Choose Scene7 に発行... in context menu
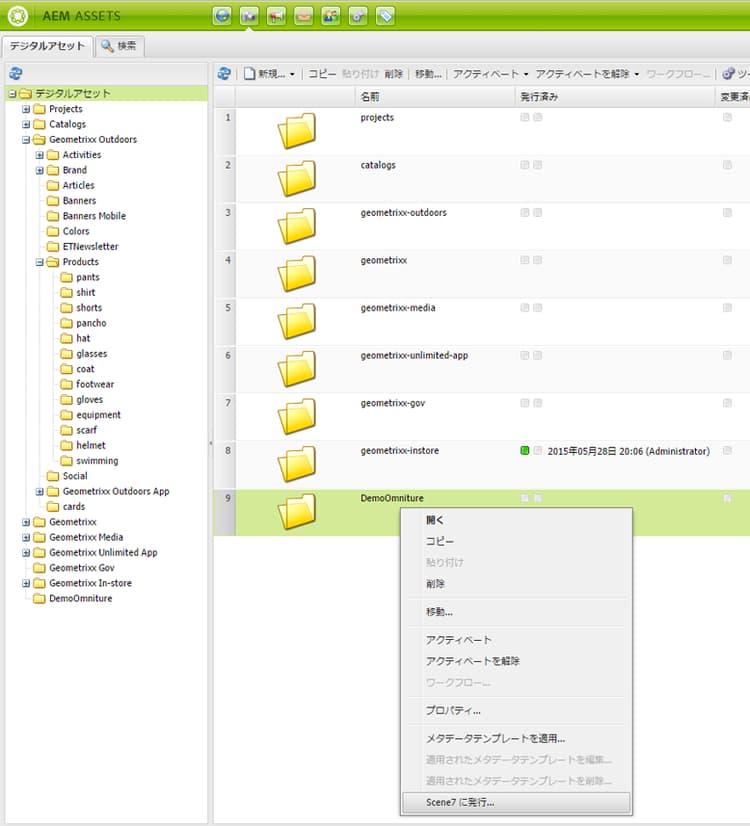The height and width of the screenshot is (826, 750). (x=517, y=802)
